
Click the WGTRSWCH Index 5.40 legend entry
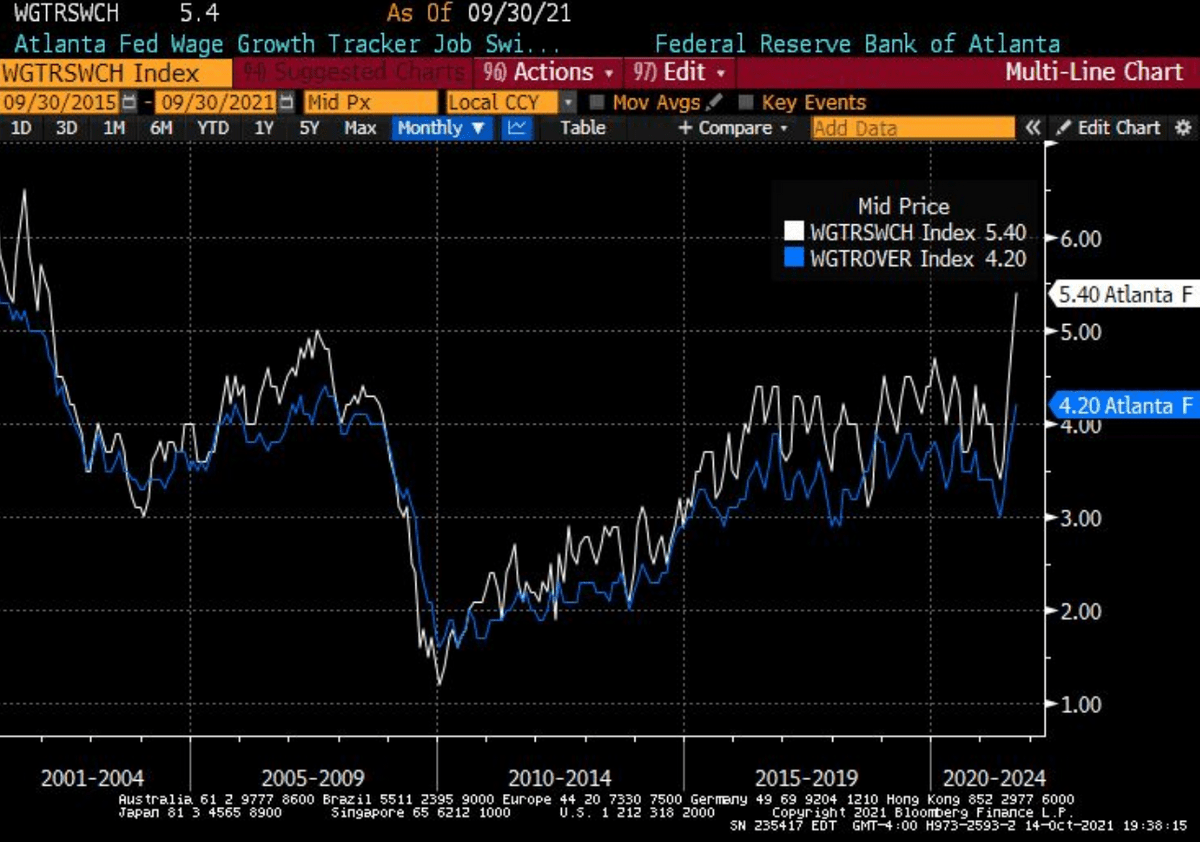click(918, 232)
